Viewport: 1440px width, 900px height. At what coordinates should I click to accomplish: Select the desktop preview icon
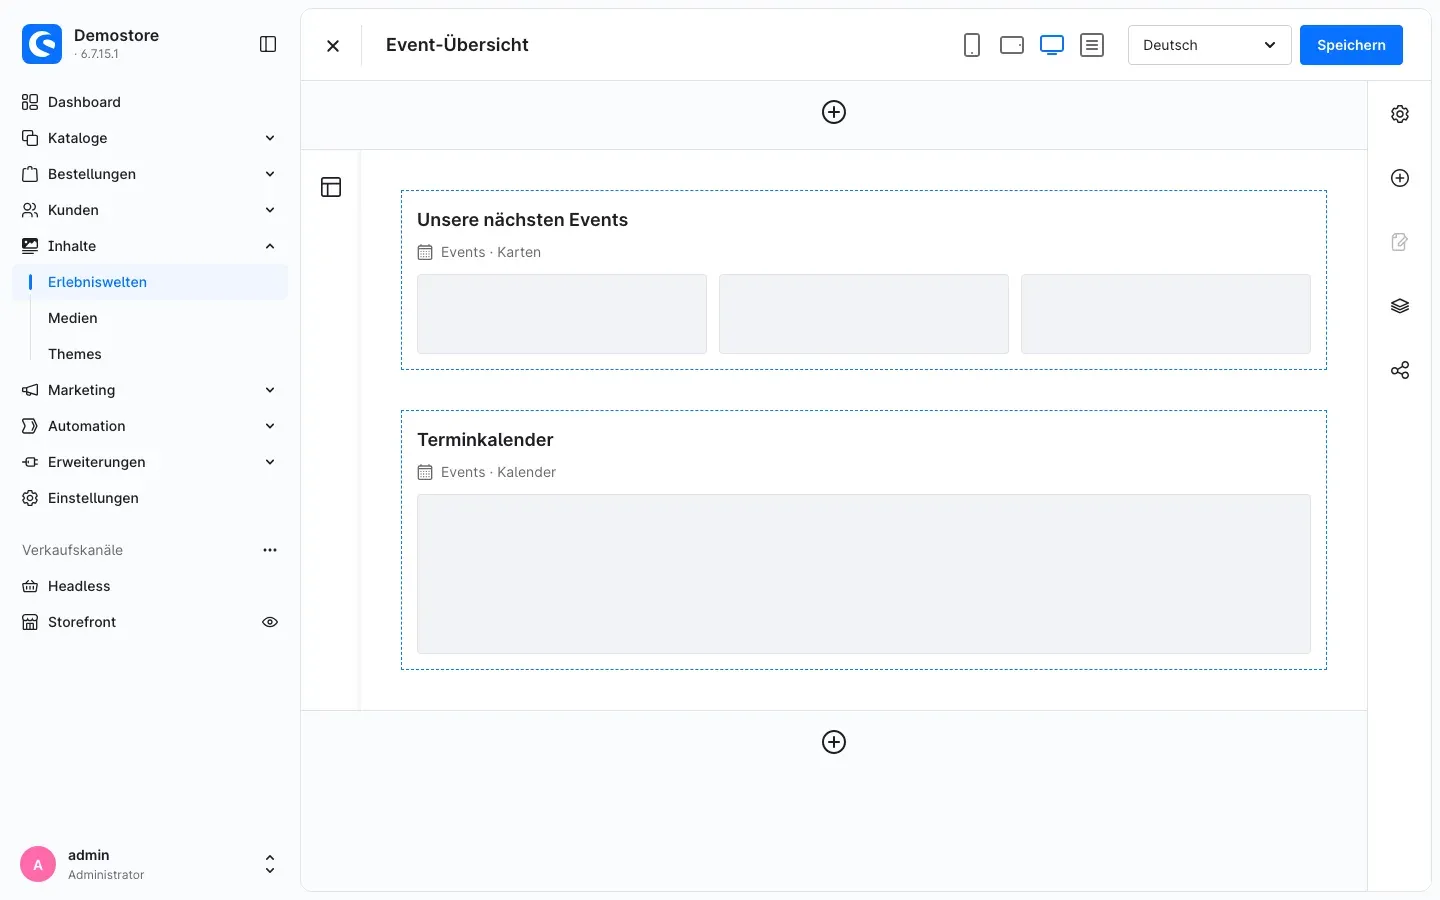coord(1052,45)
